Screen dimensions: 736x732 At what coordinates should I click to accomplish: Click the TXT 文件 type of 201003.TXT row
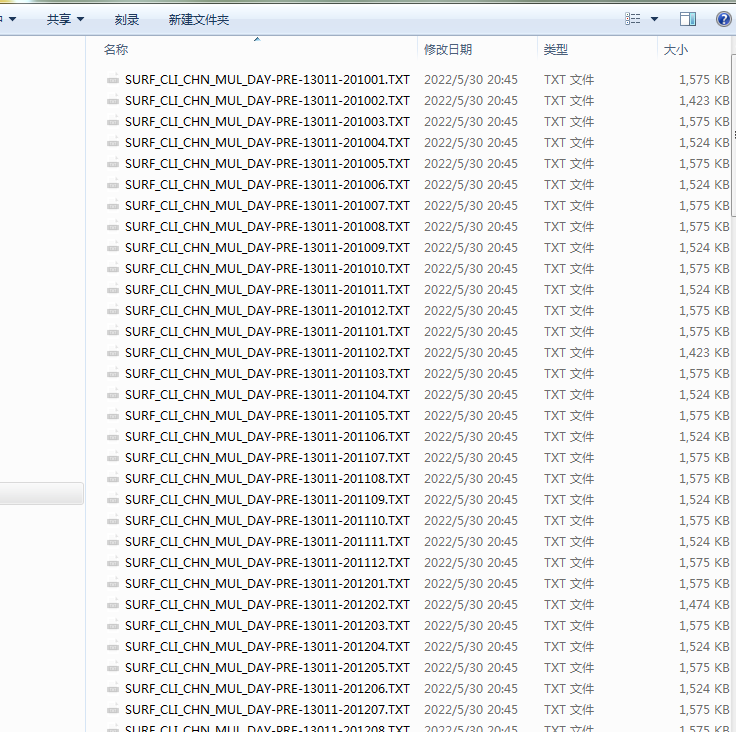pos(569,122)
